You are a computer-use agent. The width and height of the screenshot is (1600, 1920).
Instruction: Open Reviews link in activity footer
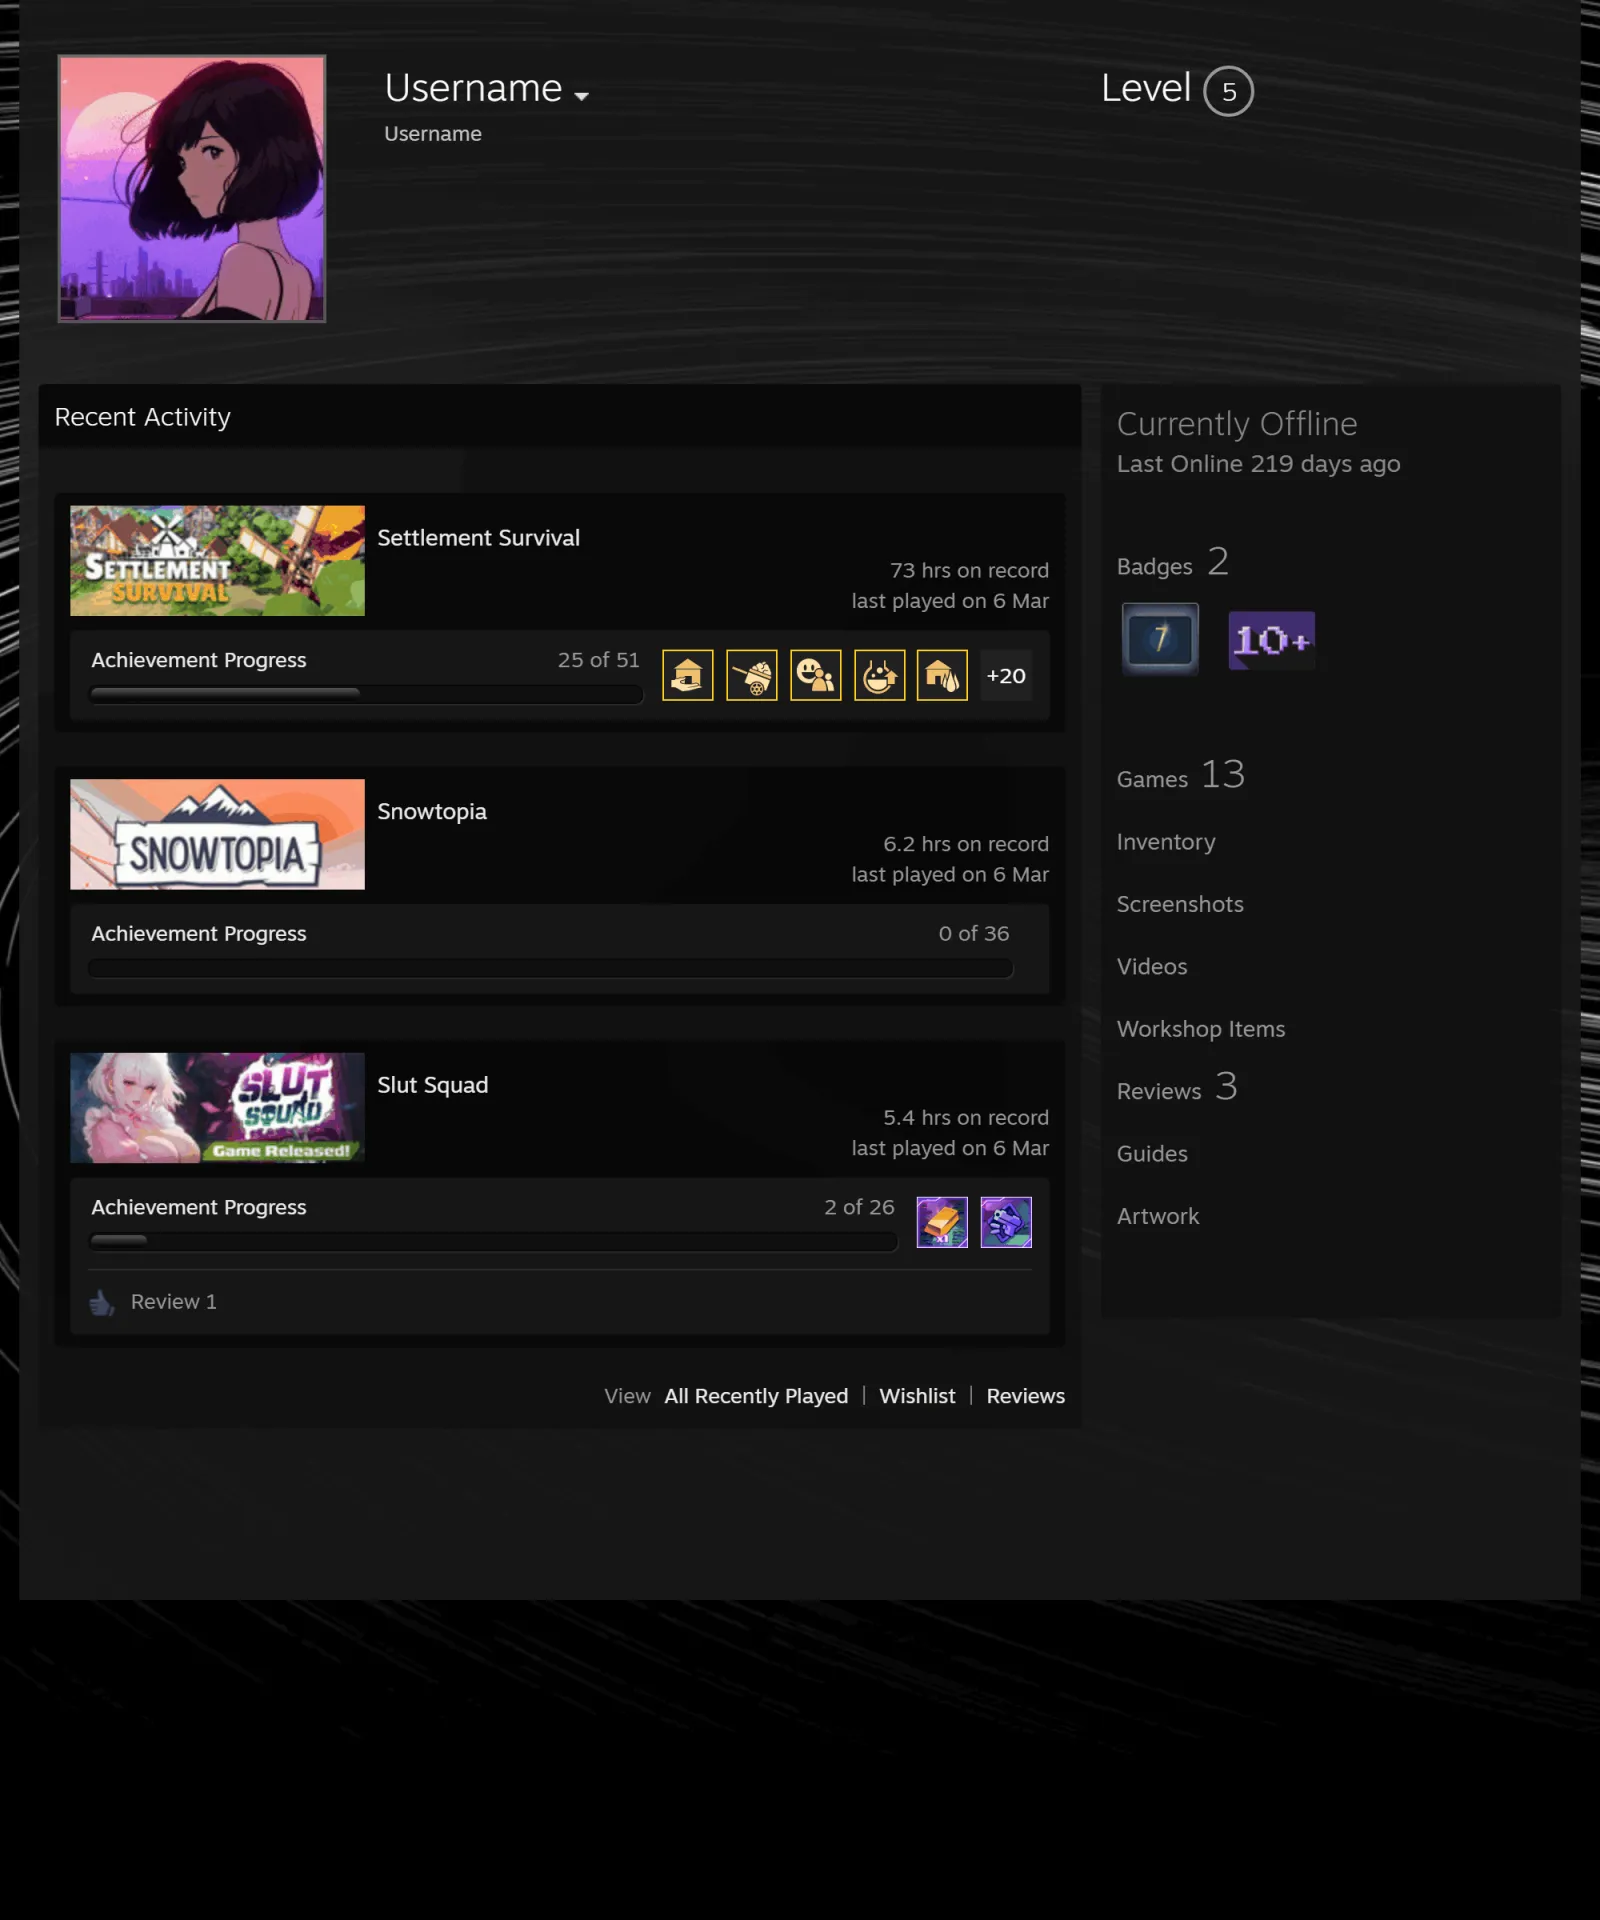[1025, 1396]
